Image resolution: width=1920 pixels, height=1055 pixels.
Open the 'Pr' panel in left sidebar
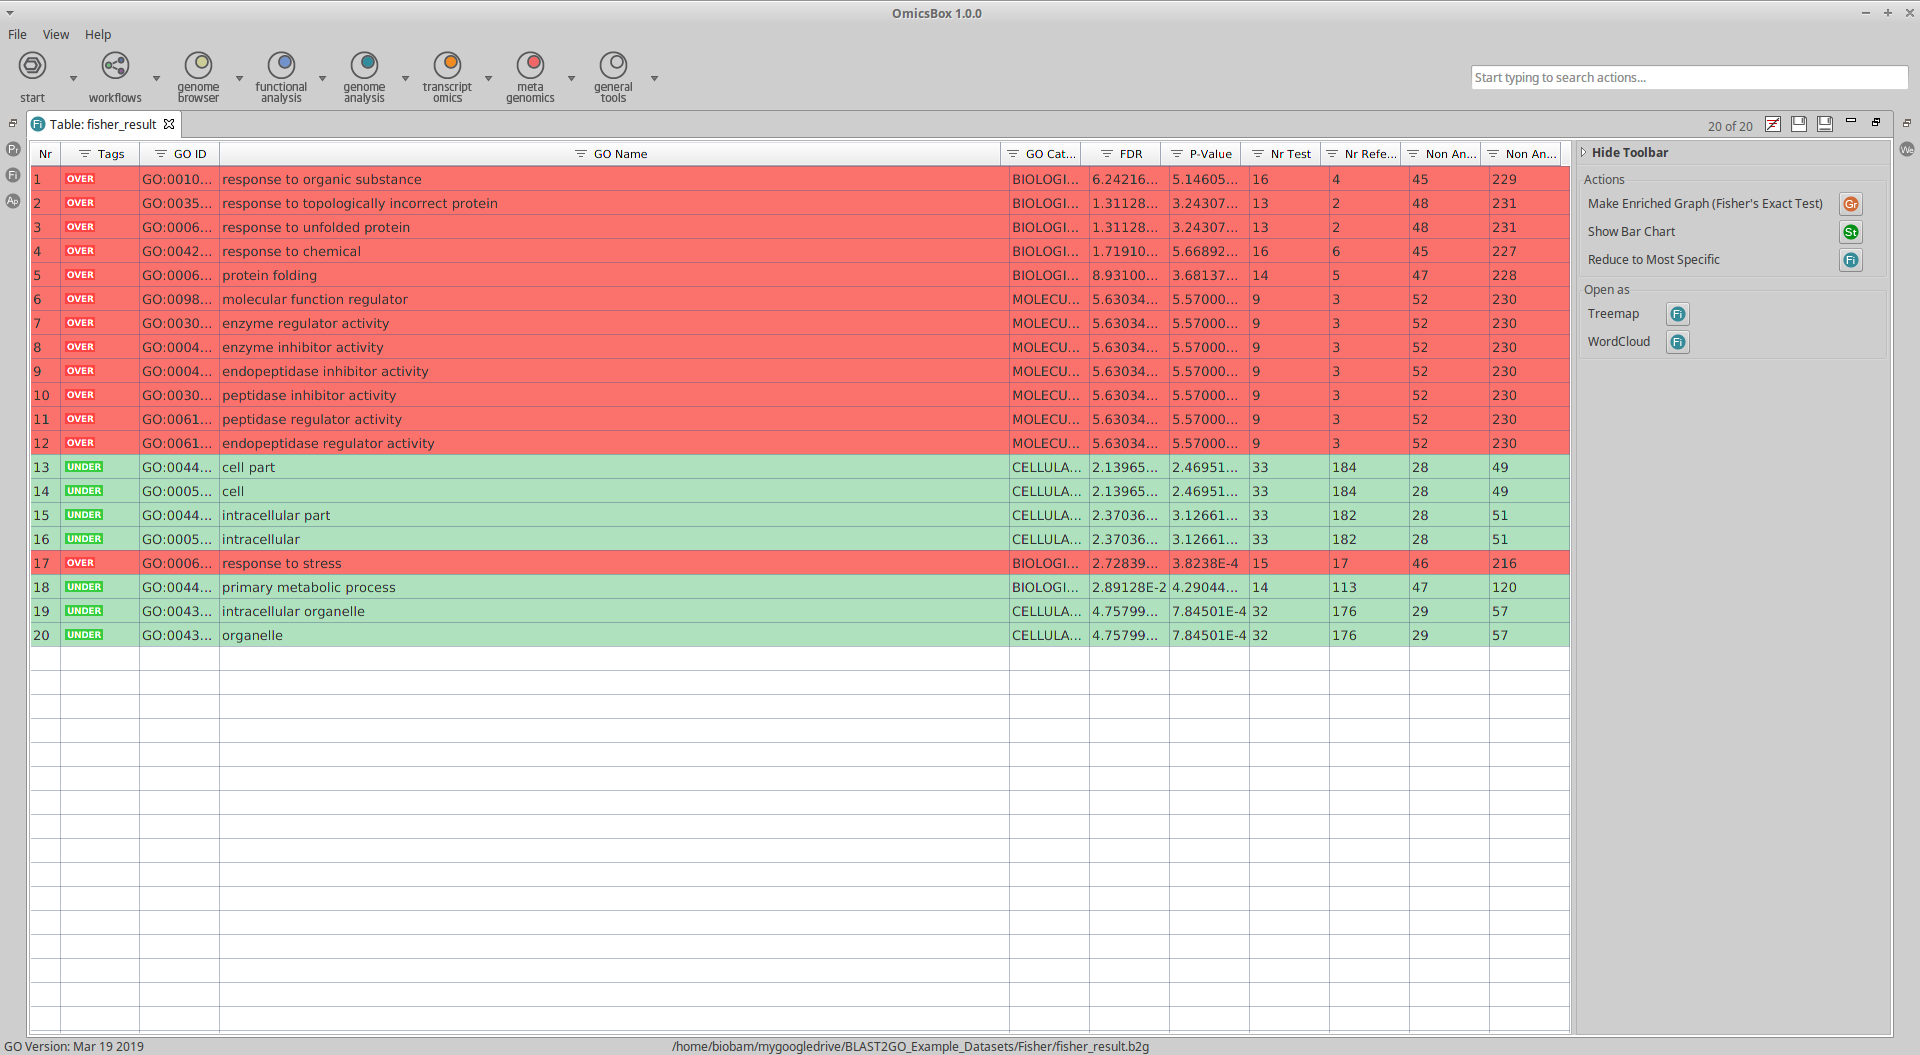click(x=13, y=149)
